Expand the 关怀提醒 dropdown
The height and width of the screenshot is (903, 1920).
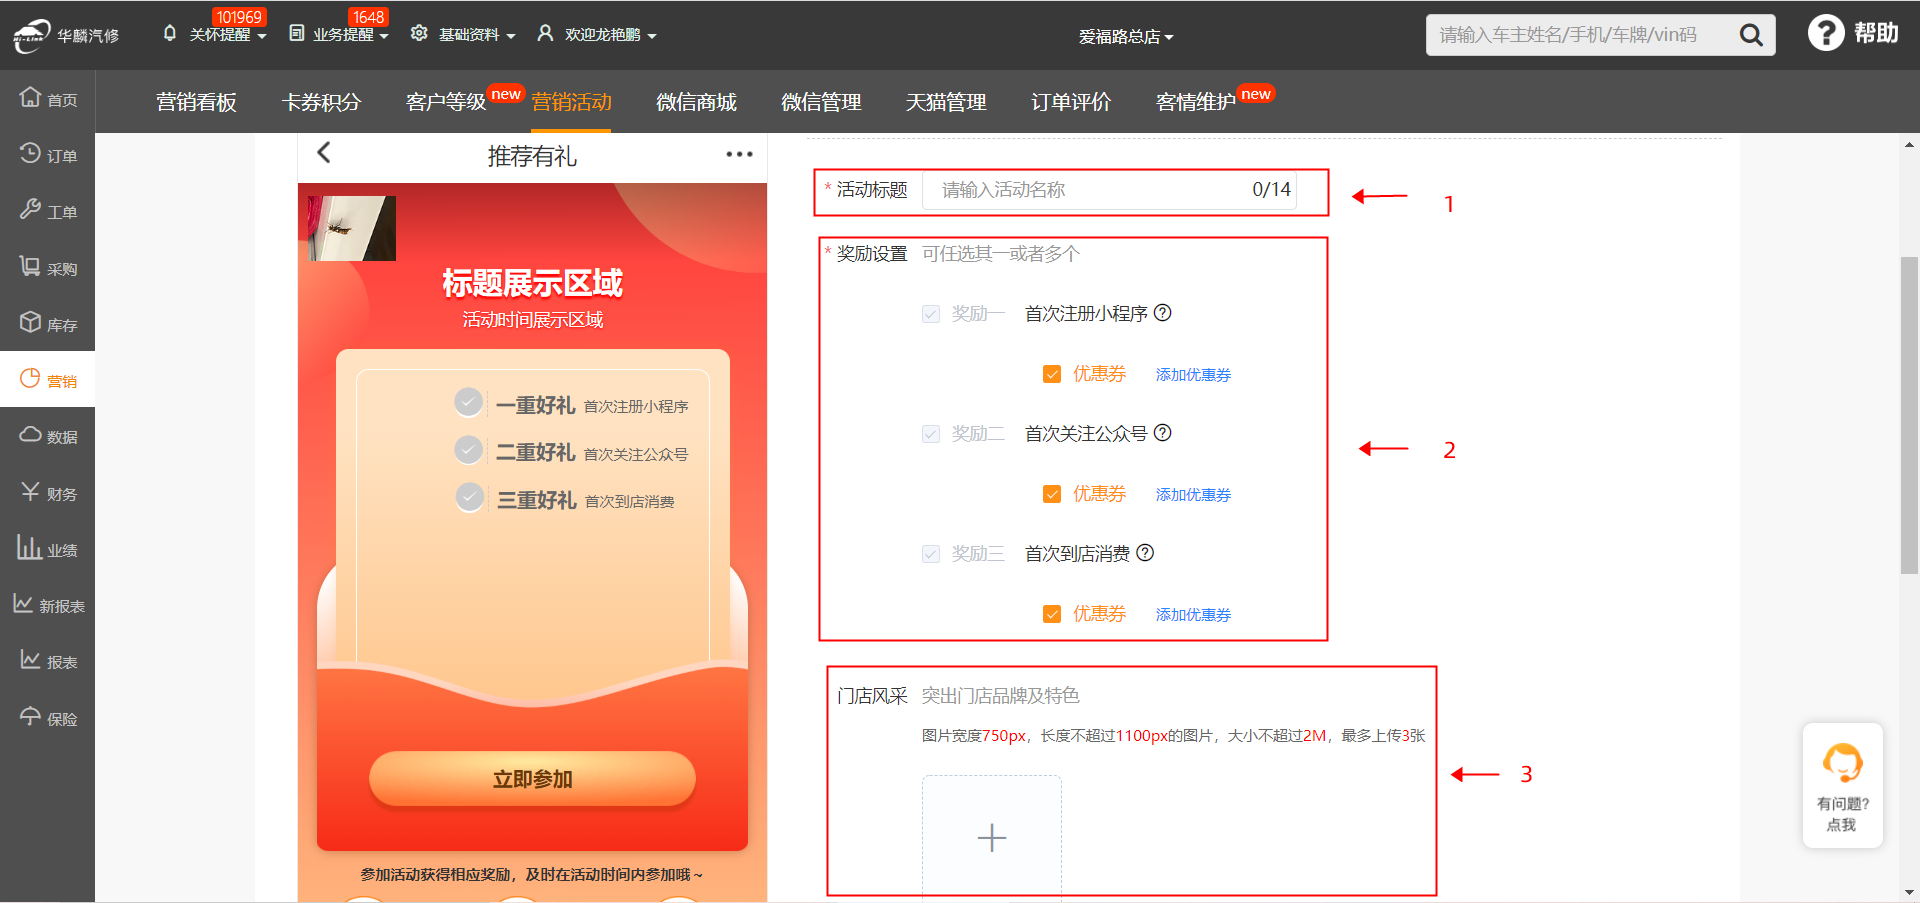[x=228, y=35]
